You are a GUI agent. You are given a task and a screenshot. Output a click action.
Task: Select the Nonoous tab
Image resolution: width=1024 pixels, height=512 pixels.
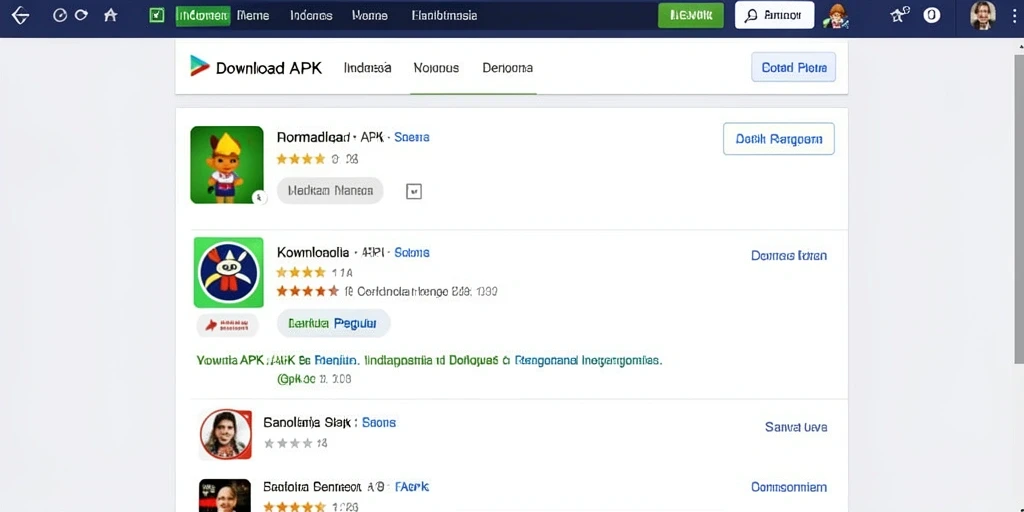(436, 67)
